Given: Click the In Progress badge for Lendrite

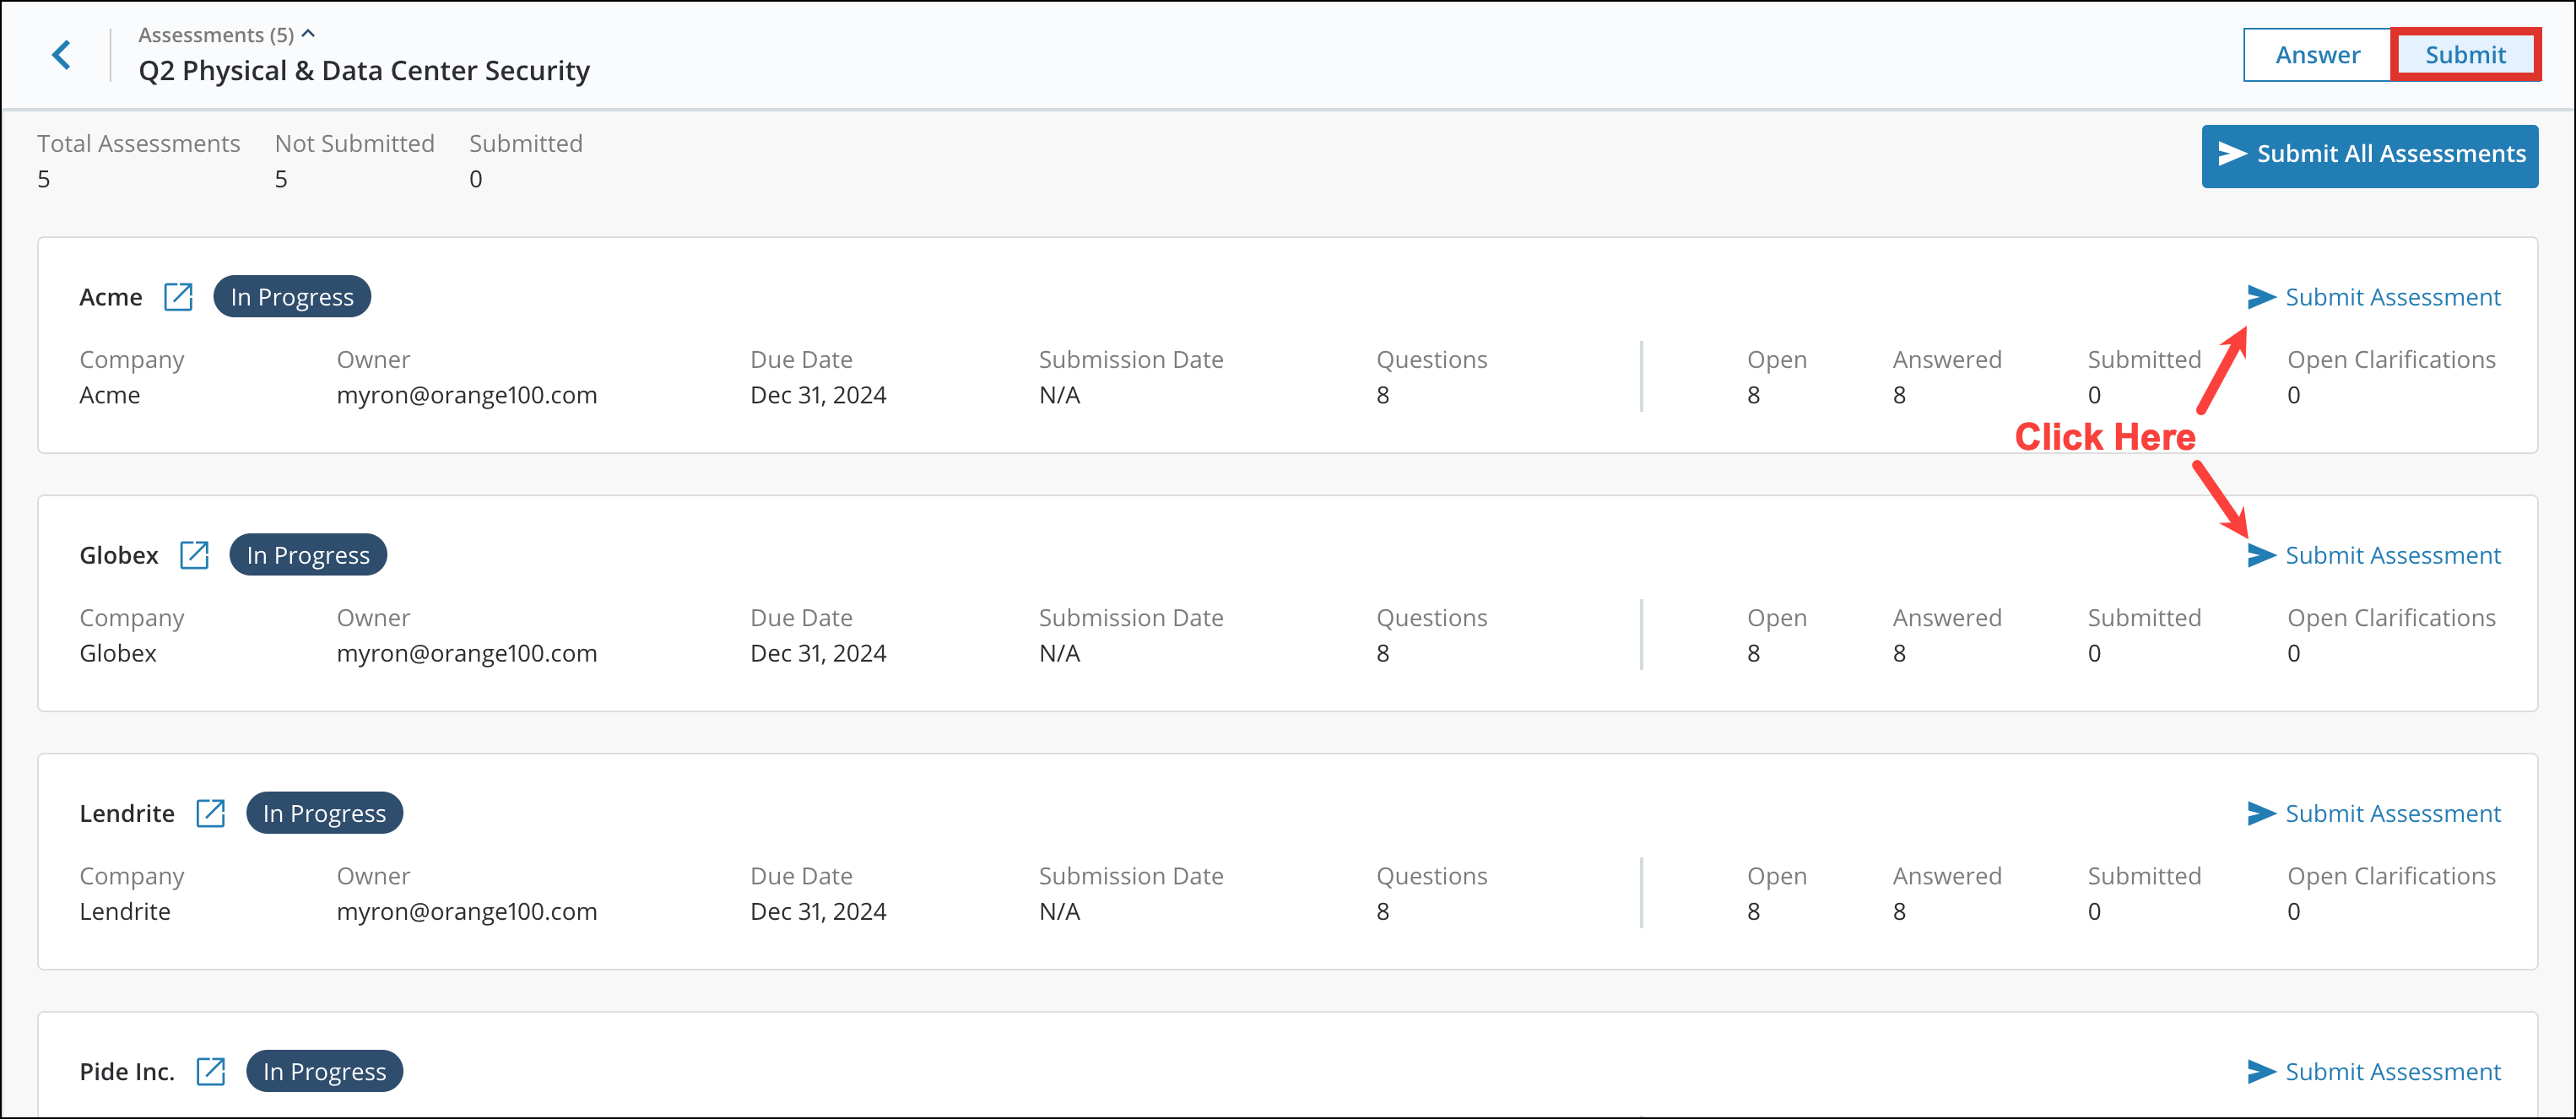Looking at the screenshot, I should 323,812.
